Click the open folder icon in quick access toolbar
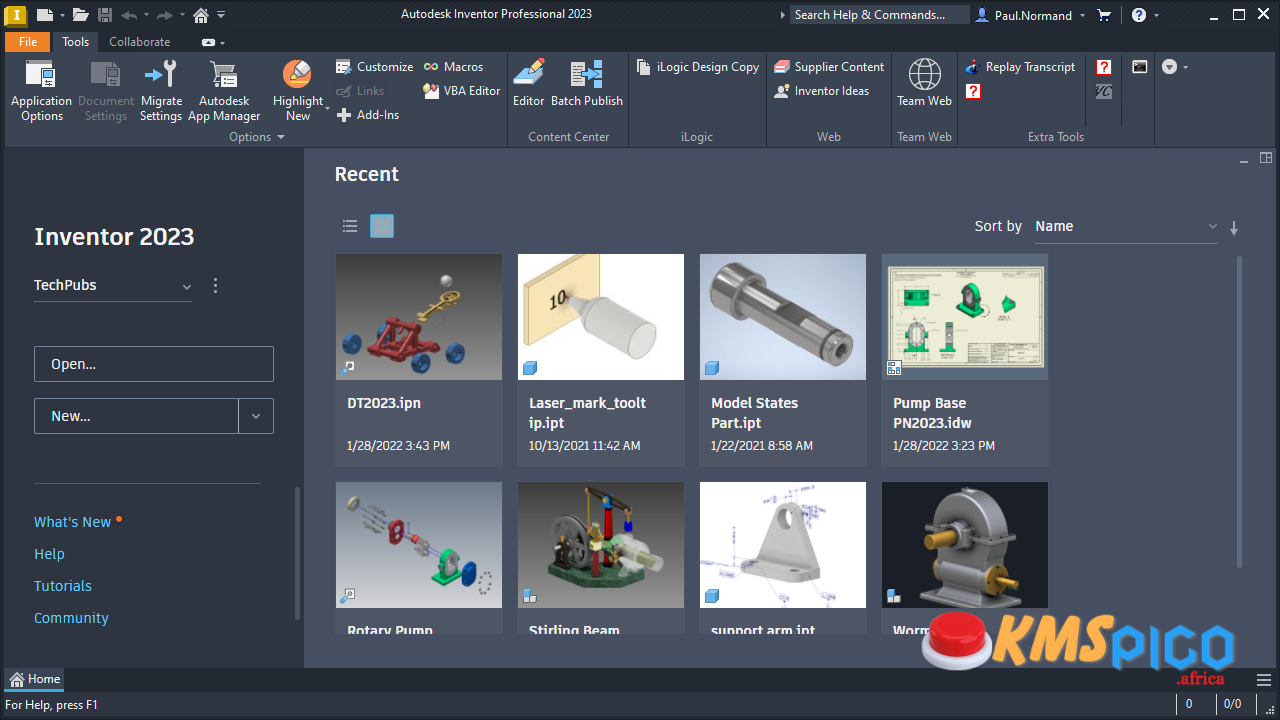 (81, 15)
